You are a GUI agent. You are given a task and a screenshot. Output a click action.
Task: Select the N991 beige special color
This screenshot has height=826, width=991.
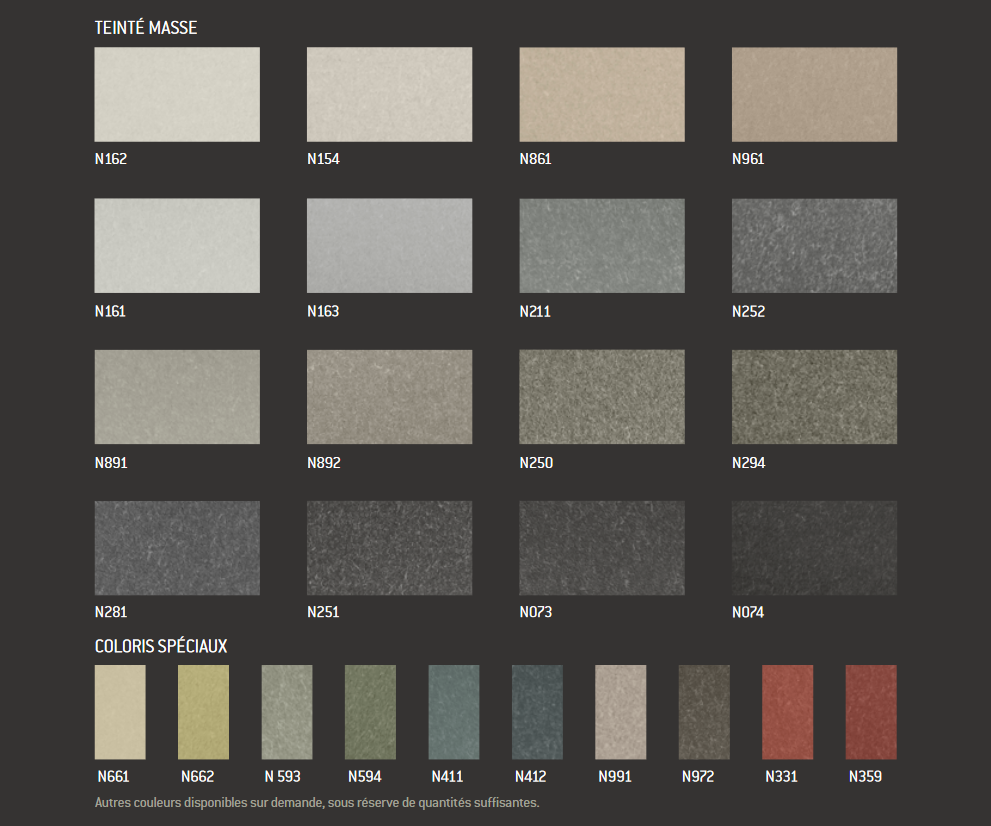pos(621,712)
